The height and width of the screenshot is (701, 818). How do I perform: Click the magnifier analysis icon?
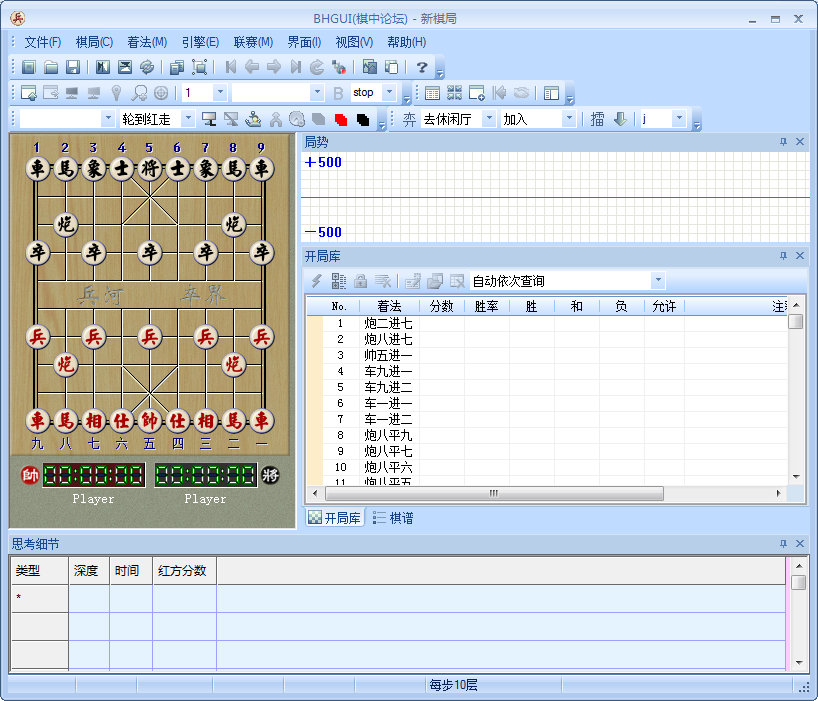click(139, 93)
